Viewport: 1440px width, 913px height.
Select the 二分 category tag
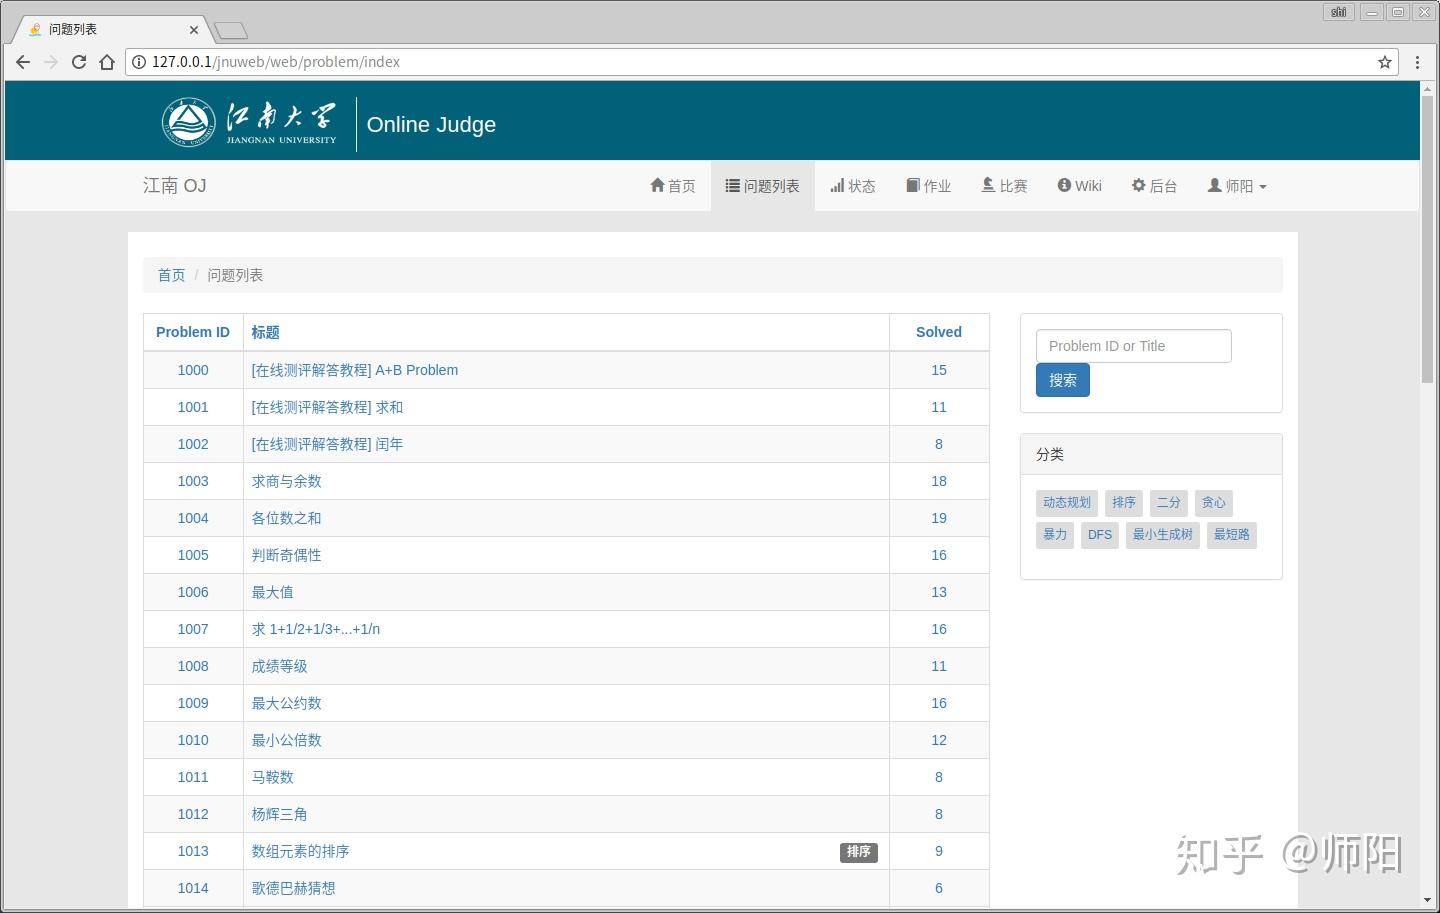(1169, 503)
